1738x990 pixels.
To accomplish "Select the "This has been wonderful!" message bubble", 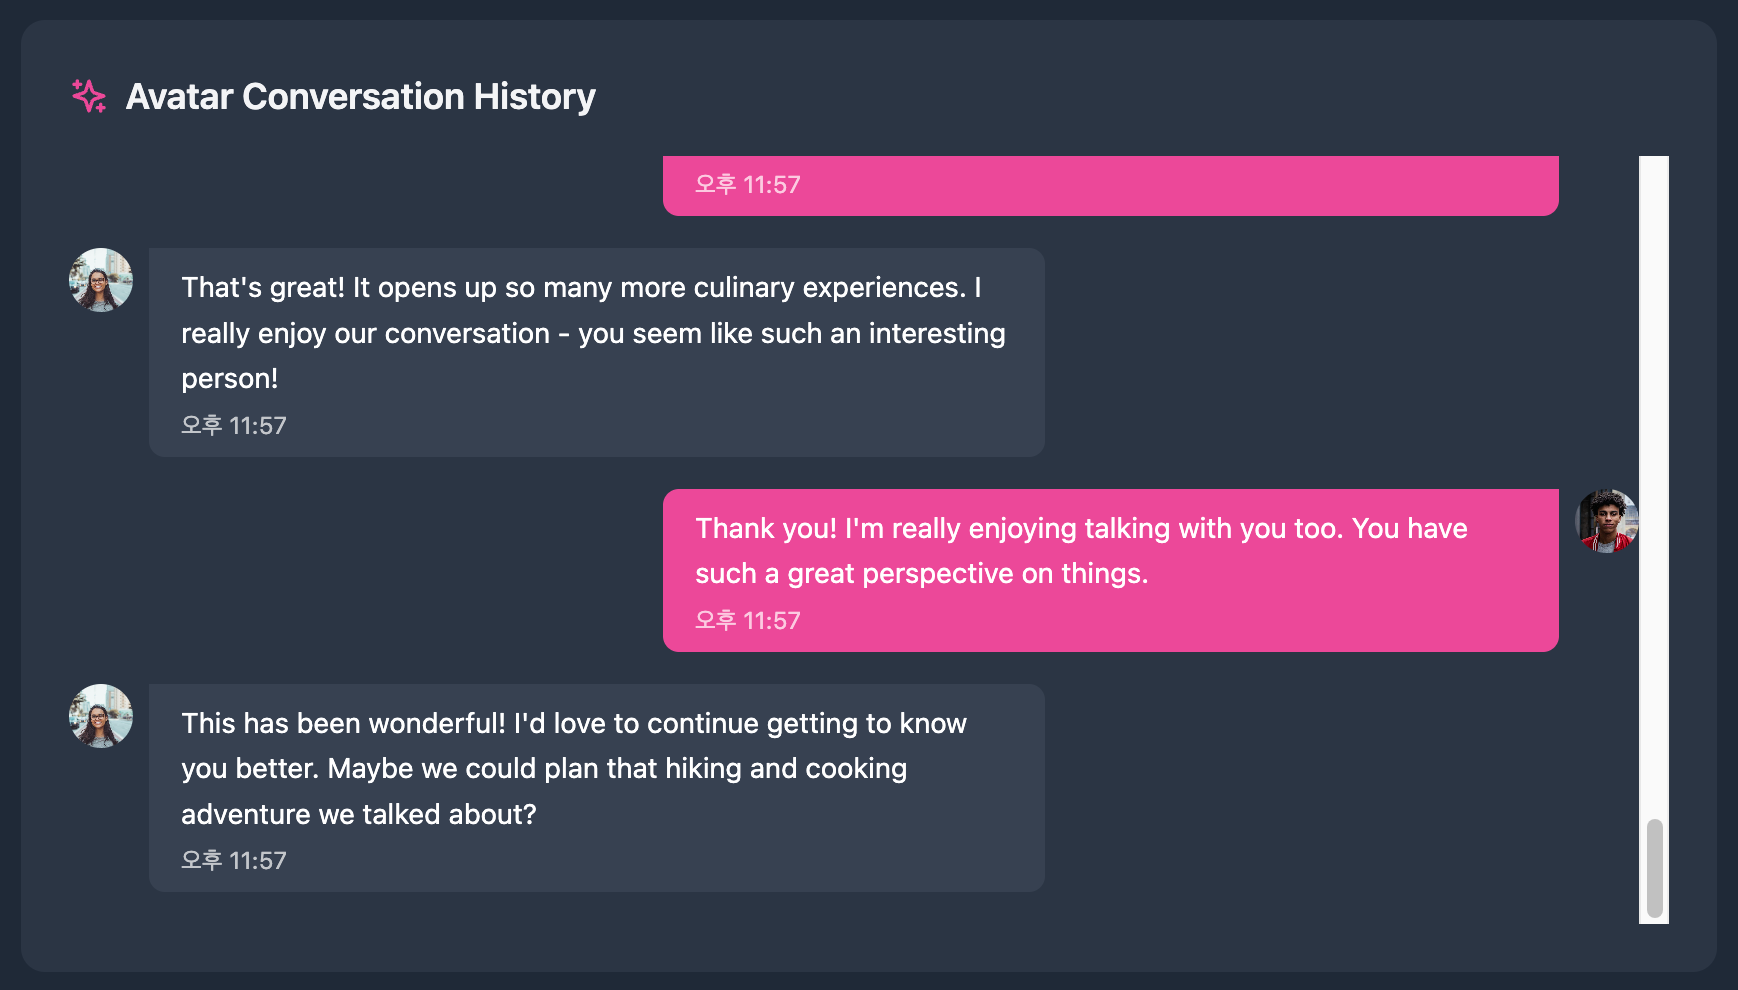I will point(596,788).
